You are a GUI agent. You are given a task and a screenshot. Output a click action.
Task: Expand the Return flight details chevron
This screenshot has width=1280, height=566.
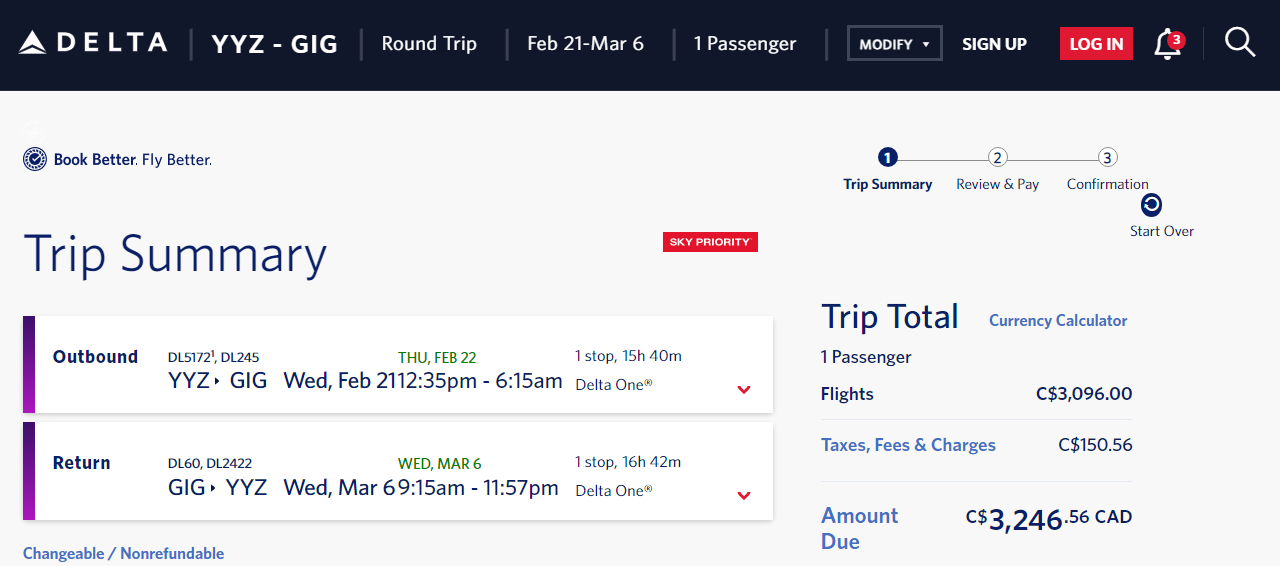coord(744,496)
